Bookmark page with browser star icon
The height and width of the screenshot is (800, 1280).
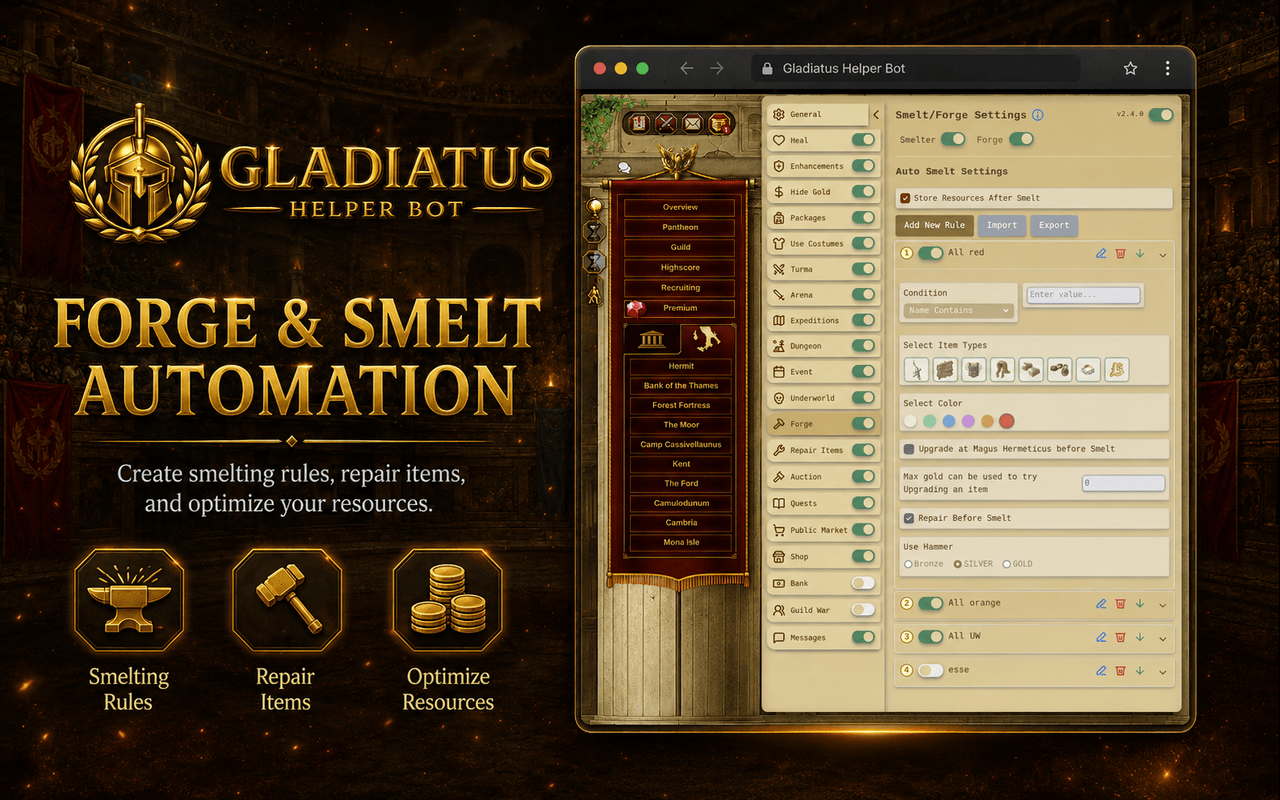(1130, 69)
